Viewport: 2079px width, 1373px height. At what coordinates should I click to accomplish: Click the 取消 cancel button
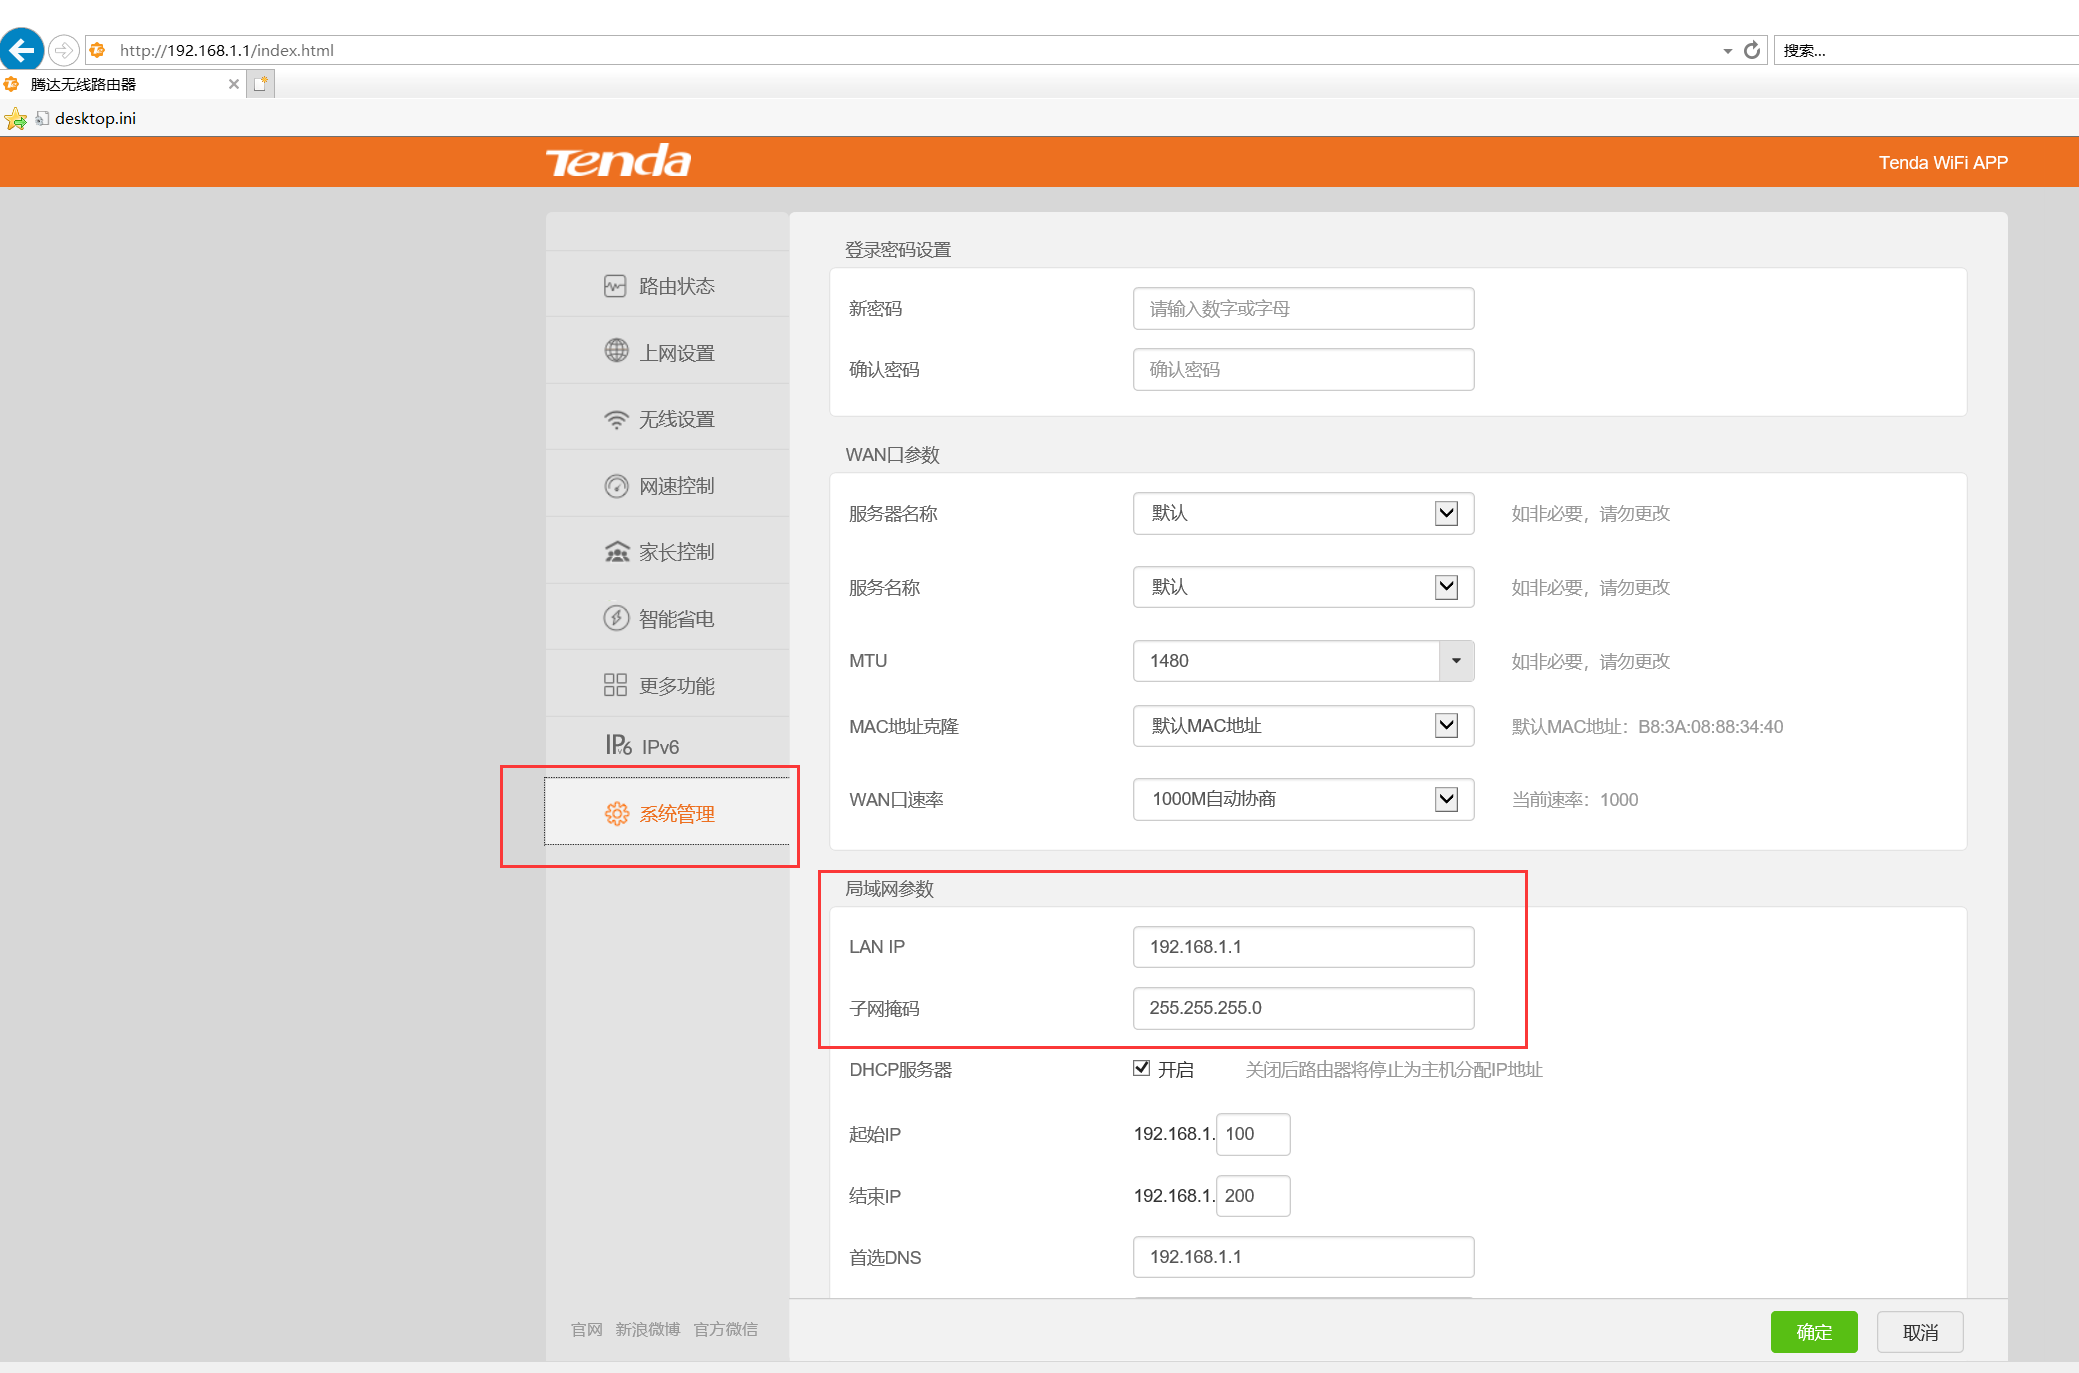[1919, 1332]
